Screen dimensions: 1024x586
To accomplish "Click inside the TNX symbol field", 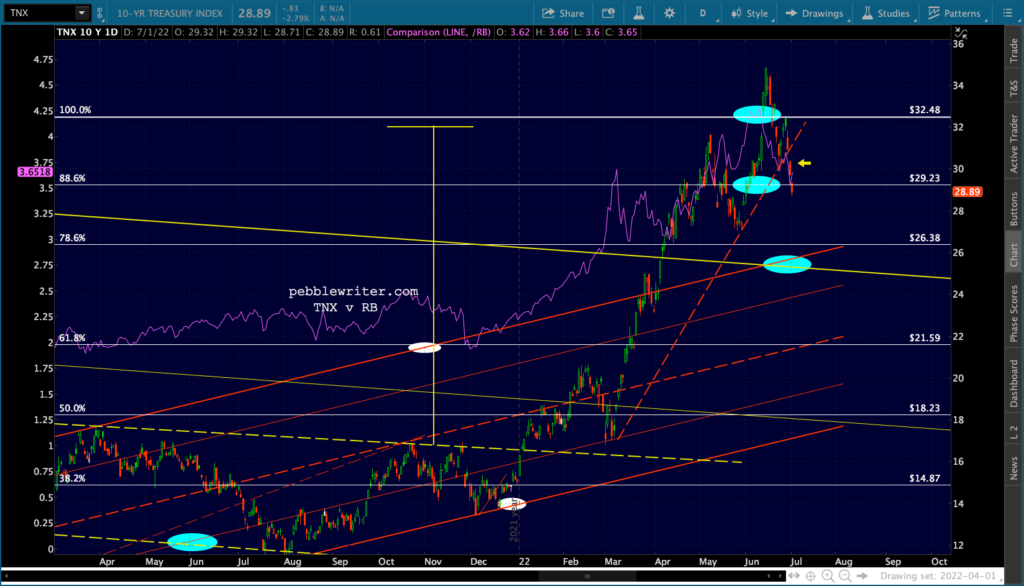I will pos(39,12).
